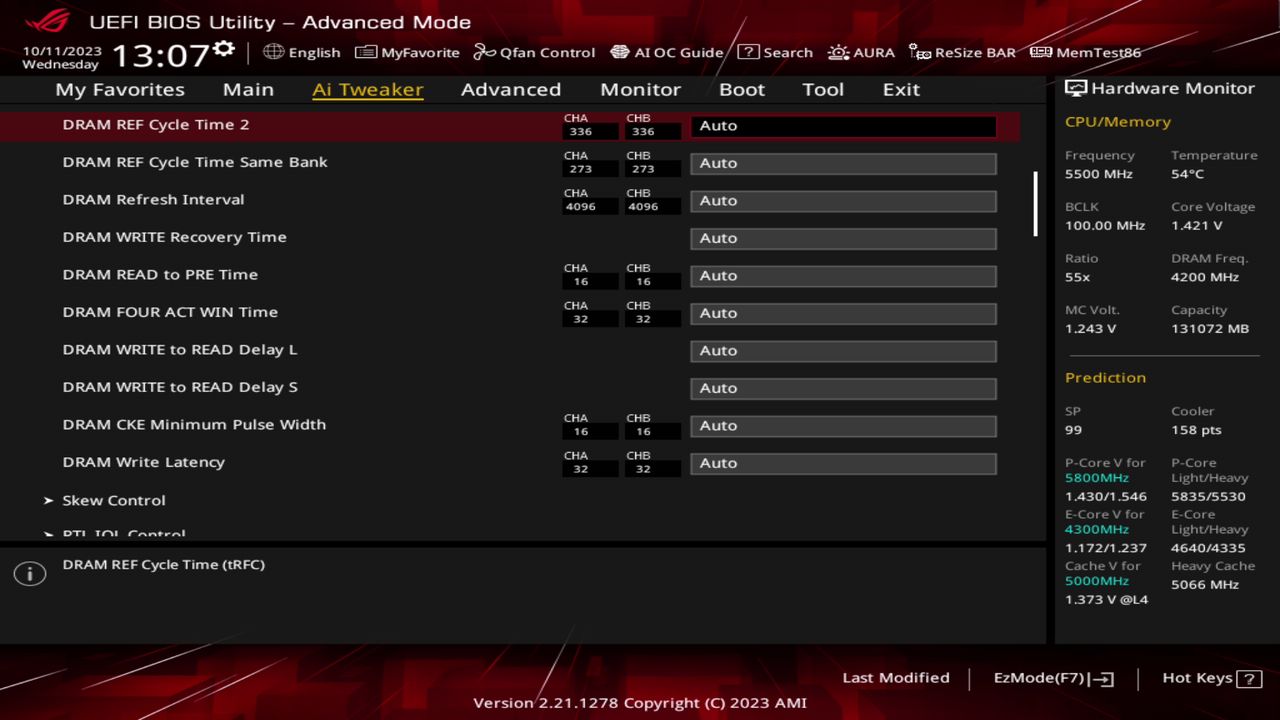Select the Ai Tweaker tab
Image resolution: width=1280 pixels, height=720 pixels.
[368, 89]
